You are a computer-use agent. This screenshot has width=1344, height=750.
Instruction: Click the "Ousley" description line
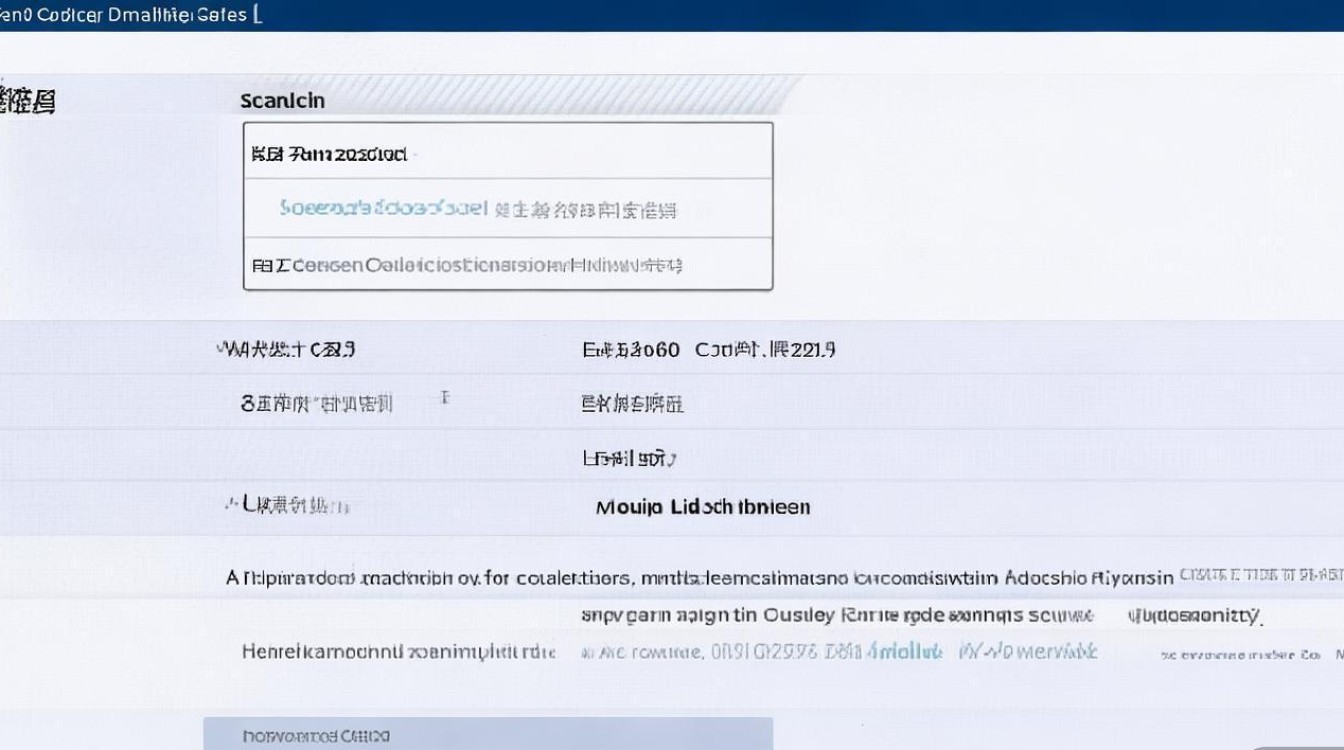pyautogui.click(x=838, y=616)
